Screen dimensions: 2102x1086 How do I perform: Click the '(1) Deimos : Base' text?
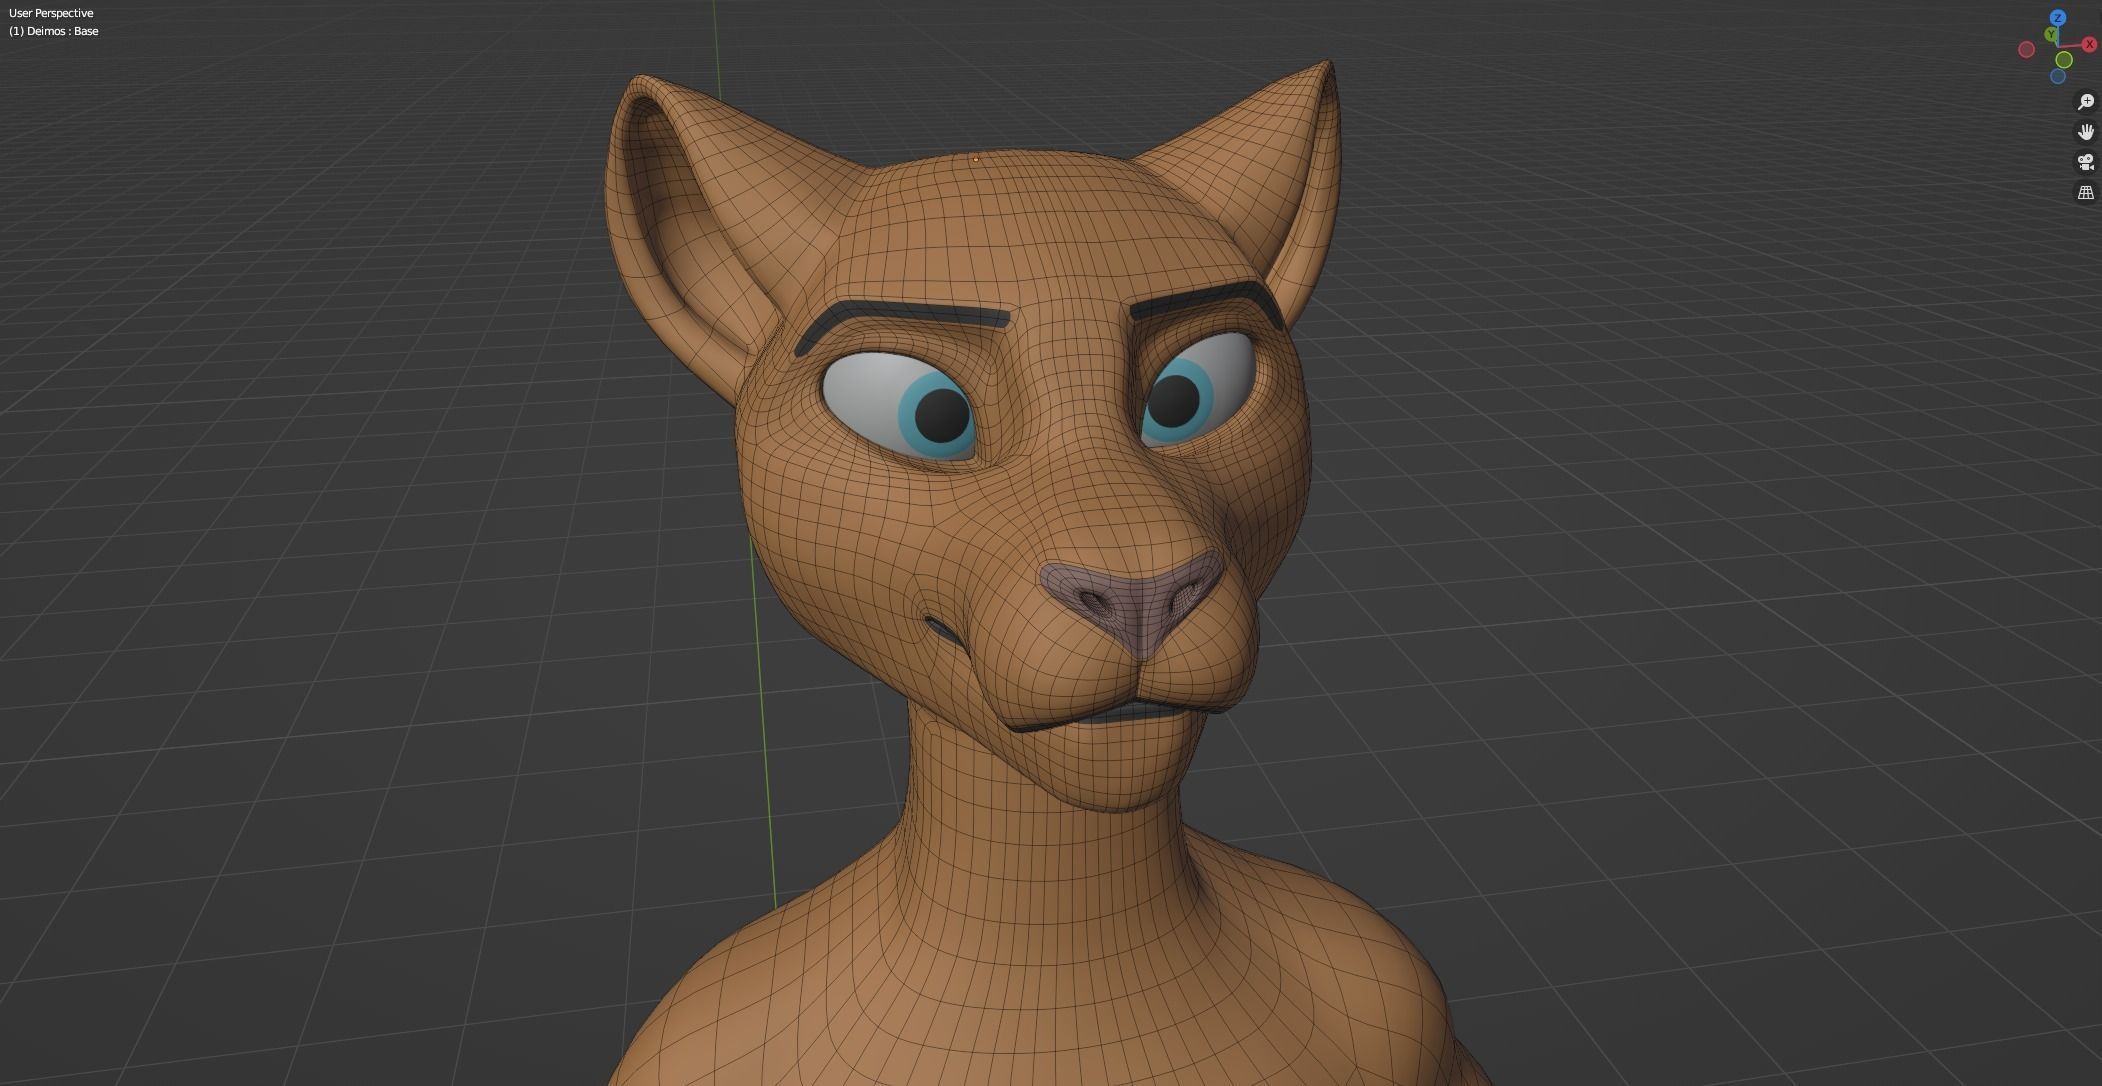pos(54,31)
